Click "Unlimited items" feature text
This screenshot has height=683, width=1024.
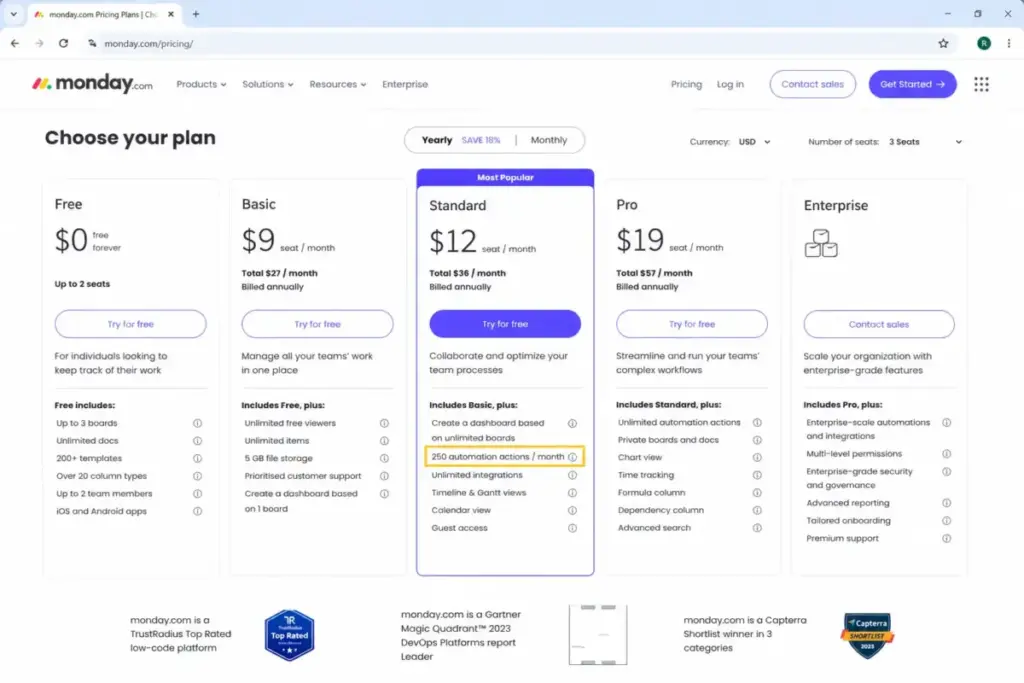pyautogui.click(x=277, y=441)
